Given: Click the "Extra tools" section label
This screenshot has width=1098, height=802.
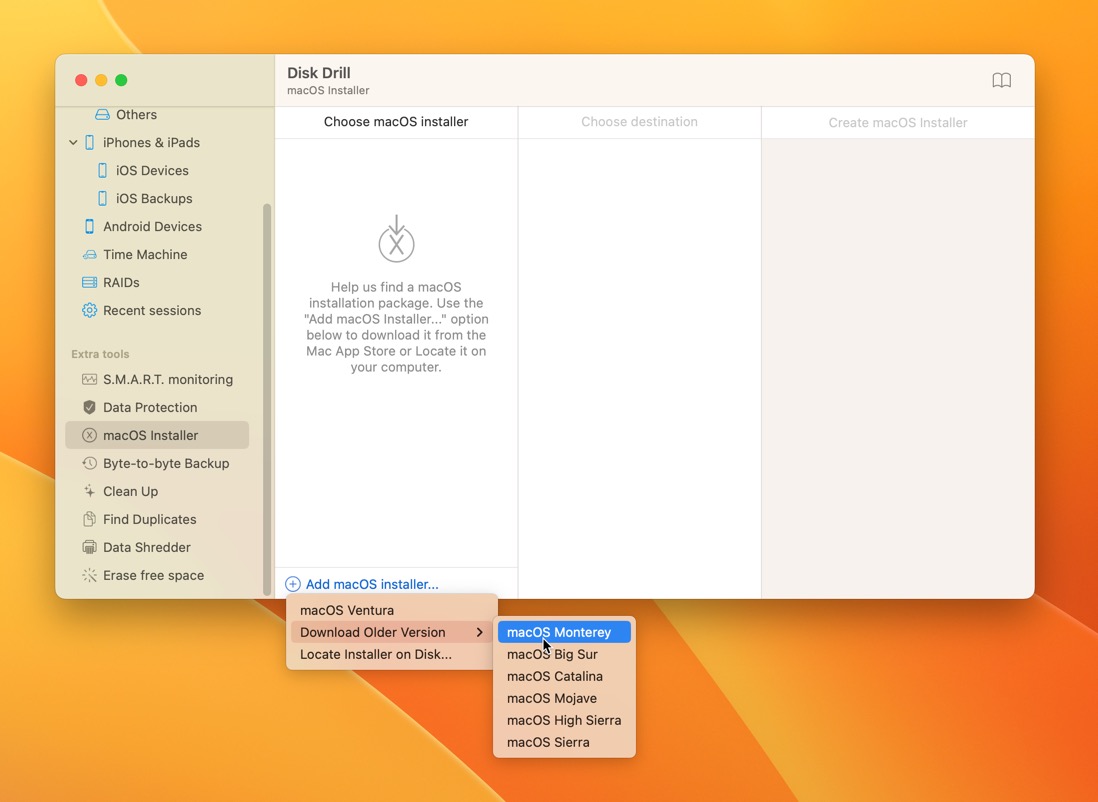Looking at the screenshot, I should pyautogui.click(x=100, y=354).
